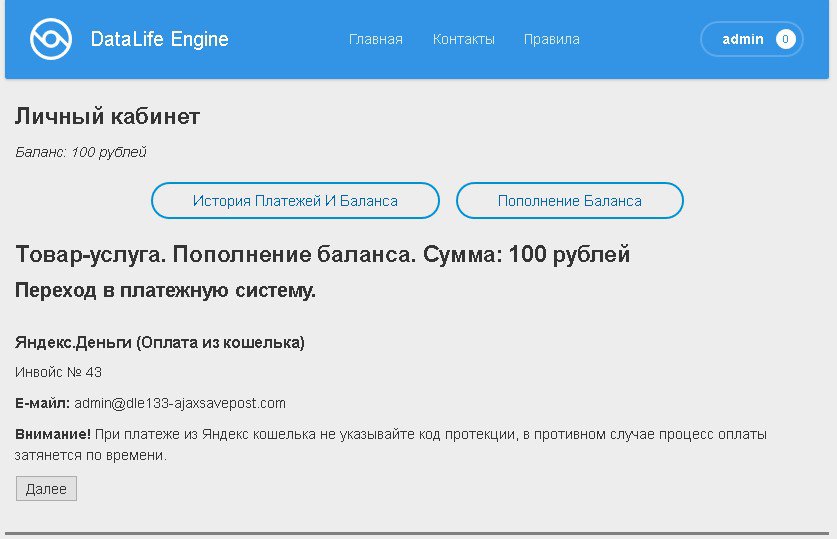This screenshot has width=837, height=539.
Task: Open the DataLife Engine title link
Action: pyautogui.click(x=160, y=39)
